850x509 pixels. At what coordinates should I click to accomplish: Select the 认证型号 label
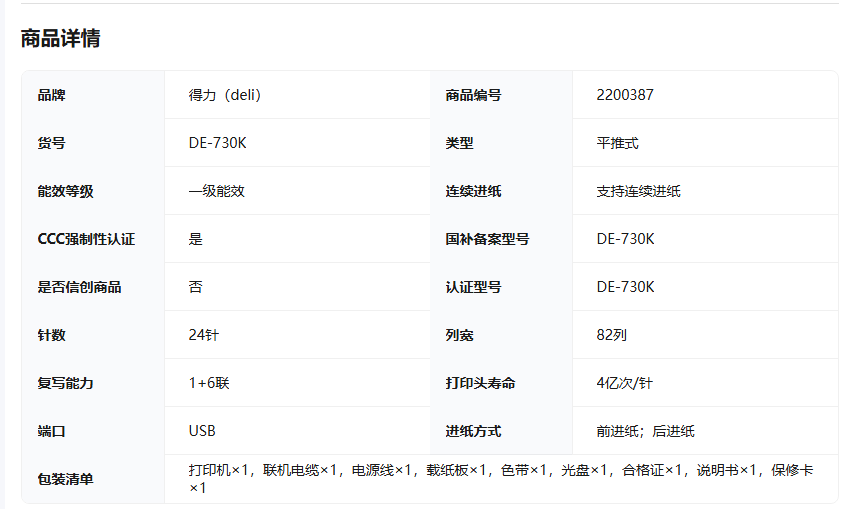pyautogui.click(x=473, y=287)
